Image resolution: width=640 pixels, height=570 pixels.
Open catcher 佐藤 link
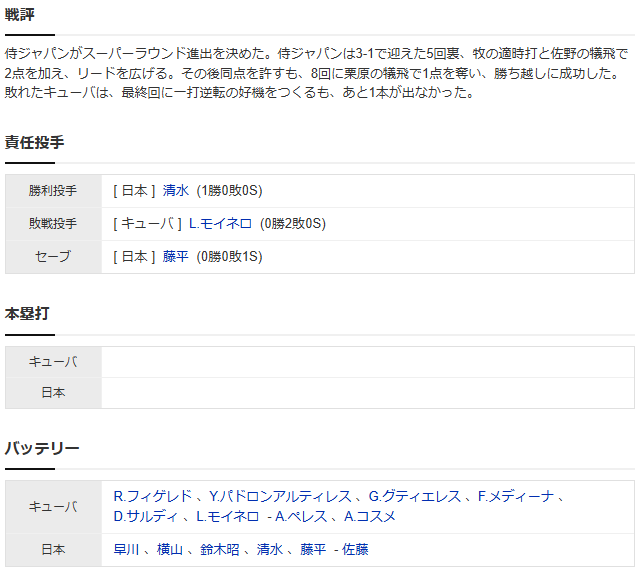(355, 550)
